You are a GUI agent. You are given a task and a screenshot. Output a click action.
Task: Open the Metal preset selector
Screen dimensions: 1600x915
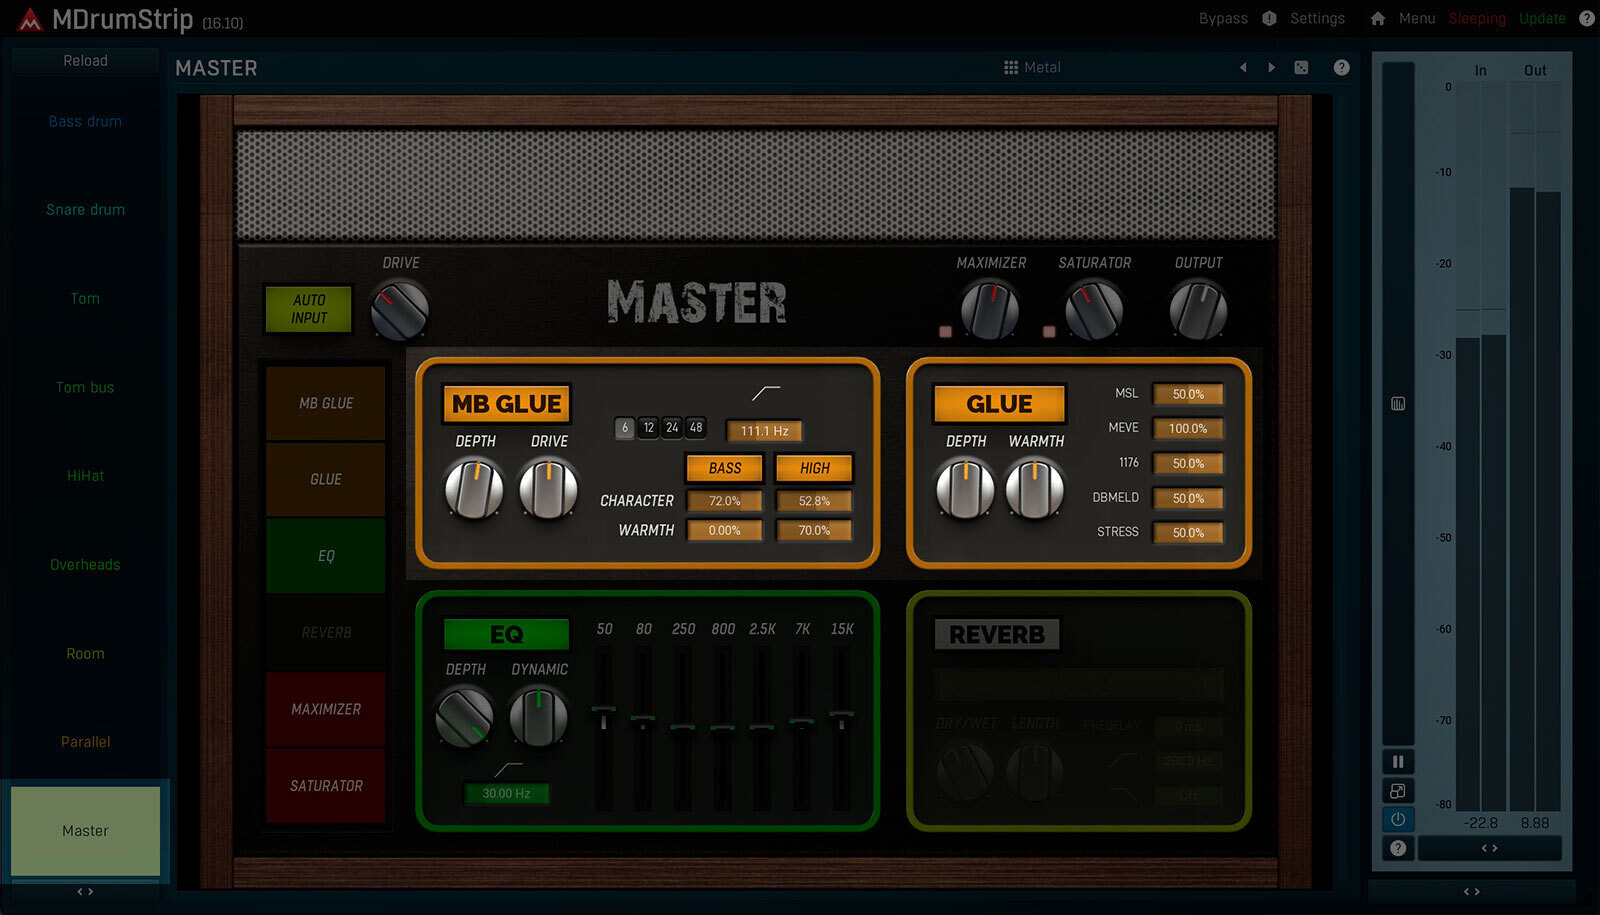pos(1032,68)
